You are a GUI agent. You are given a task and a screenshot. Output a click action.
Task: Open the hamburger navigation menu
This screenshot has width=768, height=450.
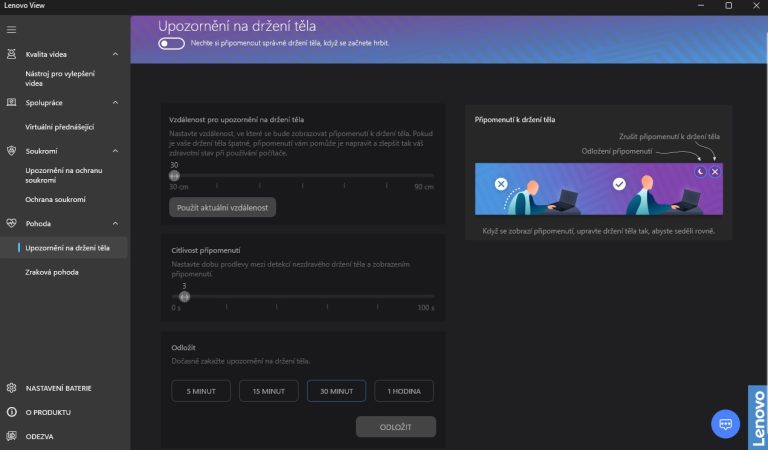[12, 29]
